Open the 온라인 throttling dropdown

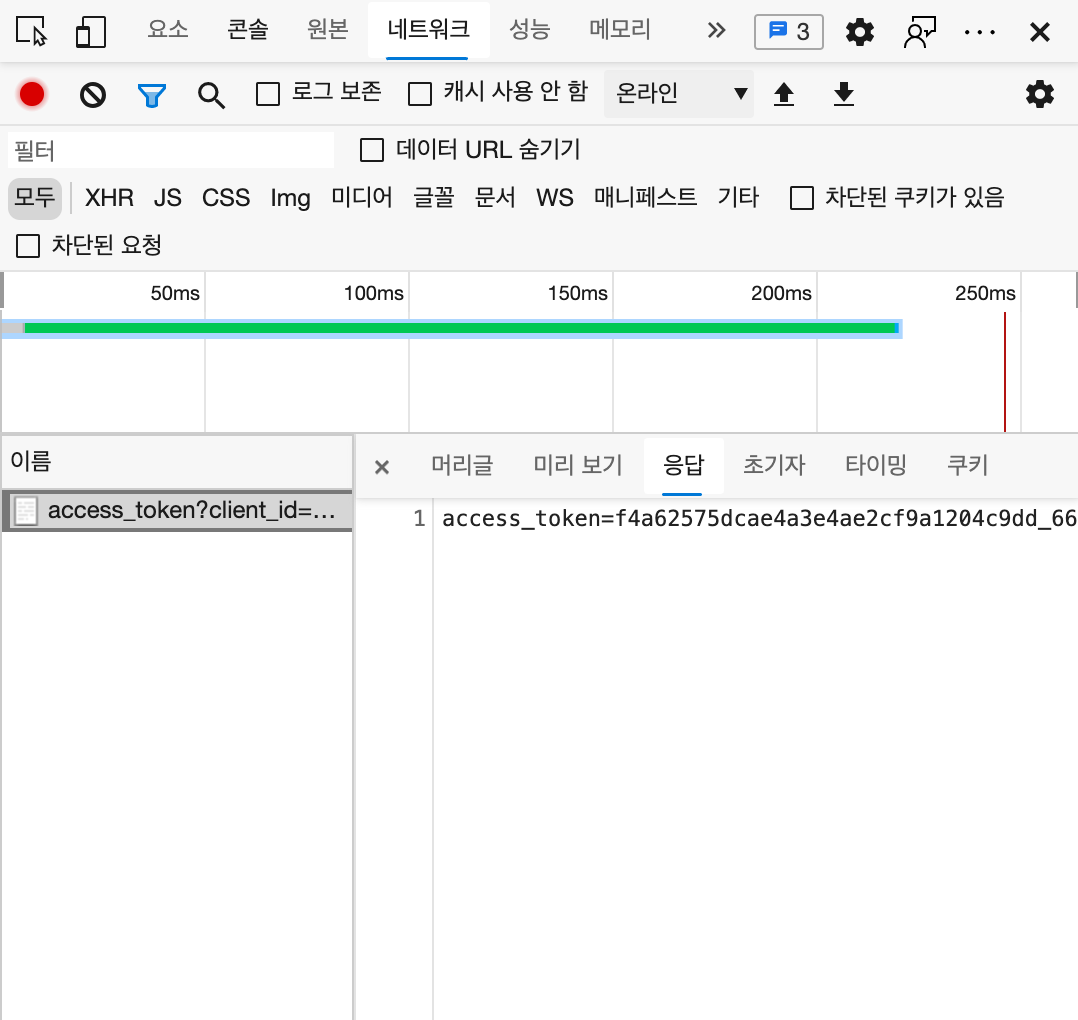[679, 93]
